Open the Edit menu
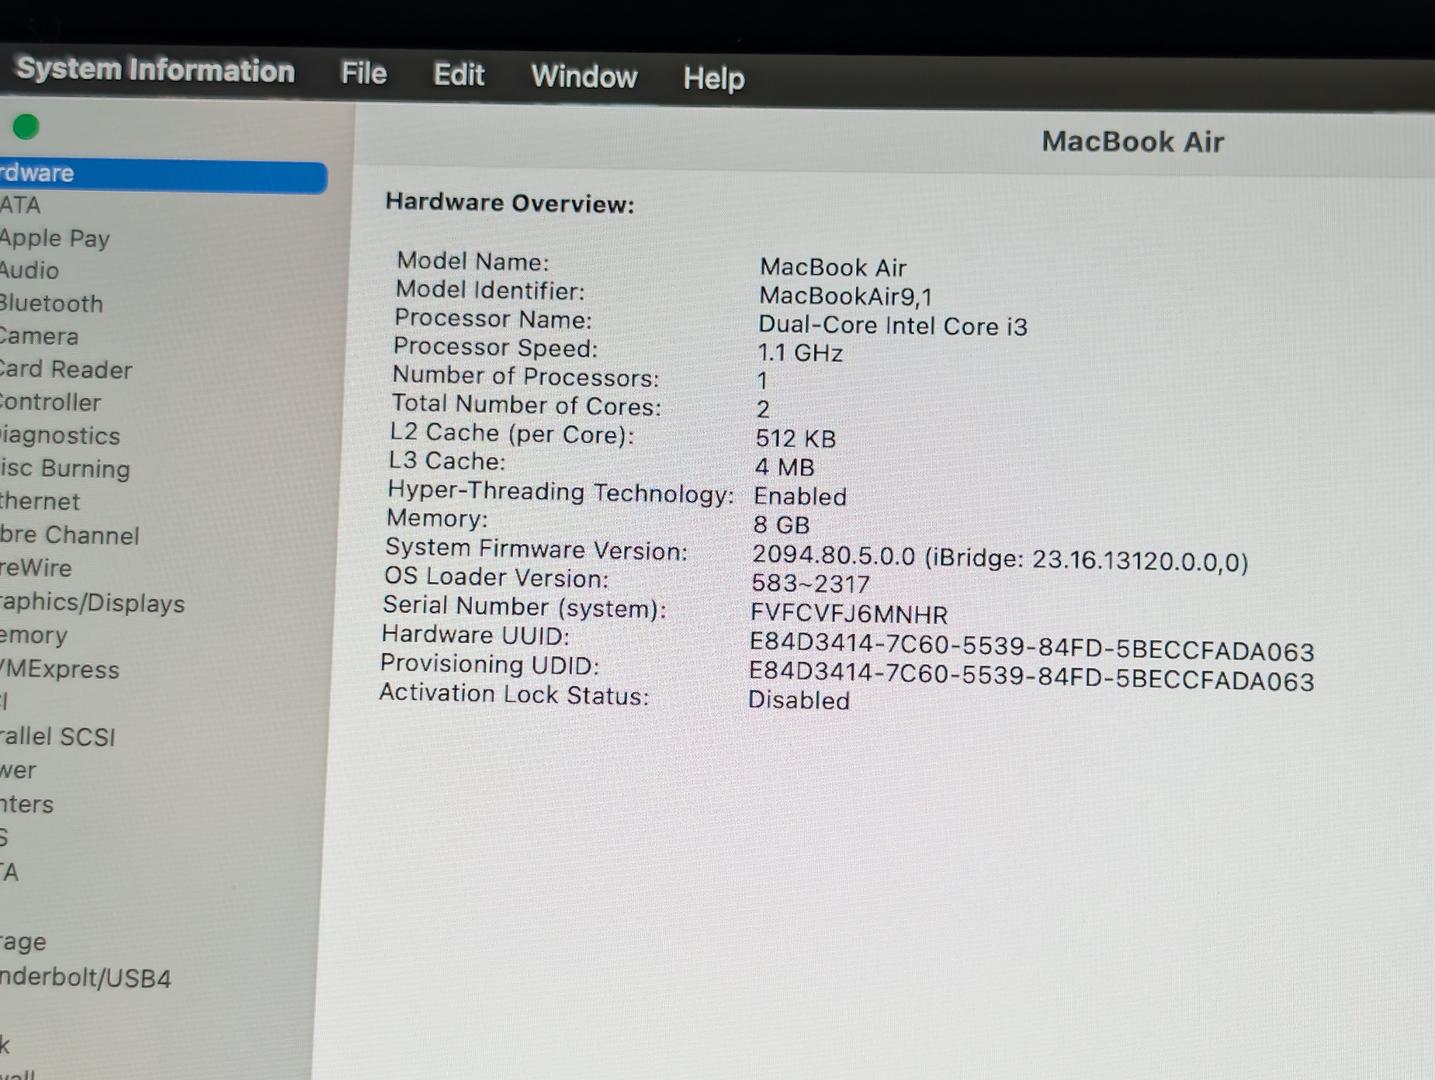The image size is (1435, 1080). pos(458,75)
